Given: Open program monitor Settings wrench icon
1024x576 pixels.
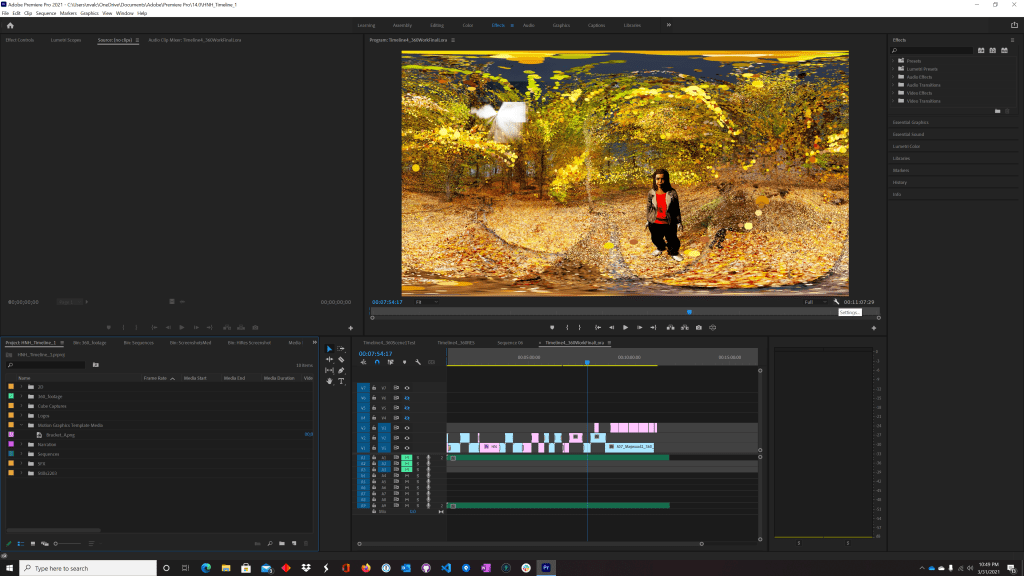Looking at the screenshot, I should (836, 302).
